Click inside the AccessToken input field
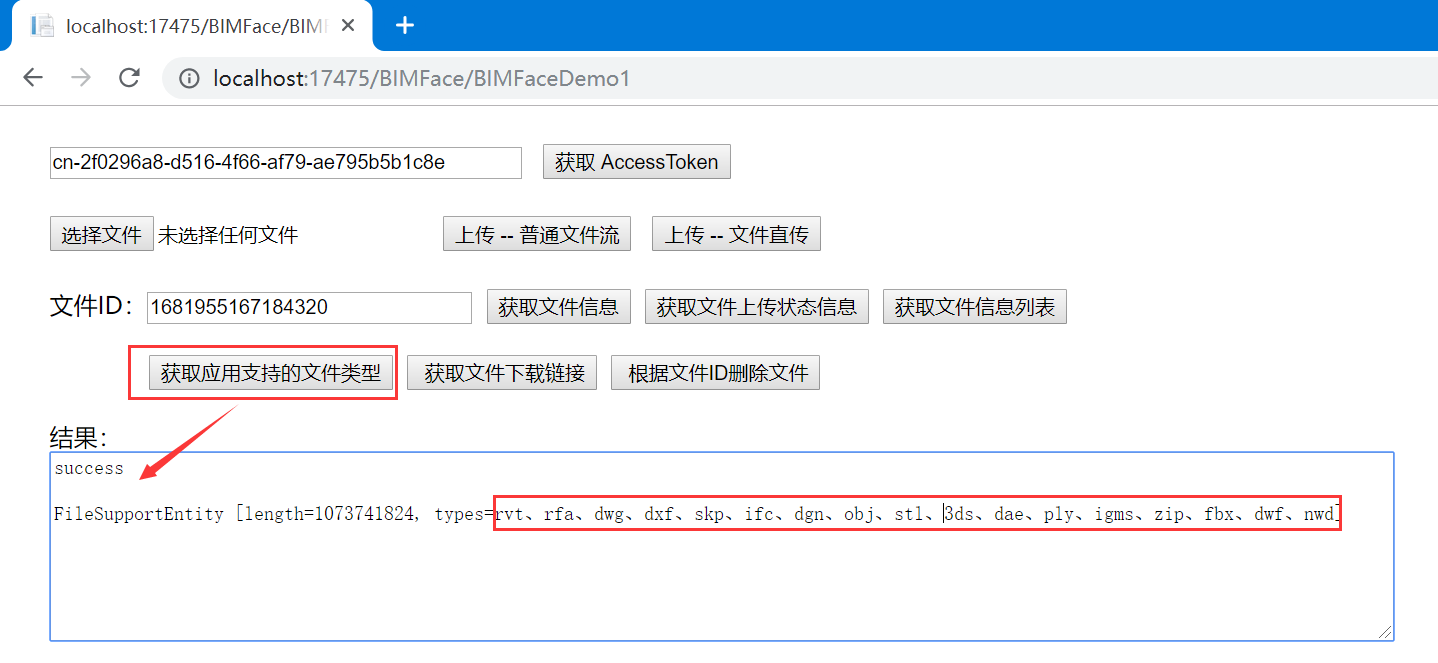Screen dimensions: 1438x663 point(285,162)
